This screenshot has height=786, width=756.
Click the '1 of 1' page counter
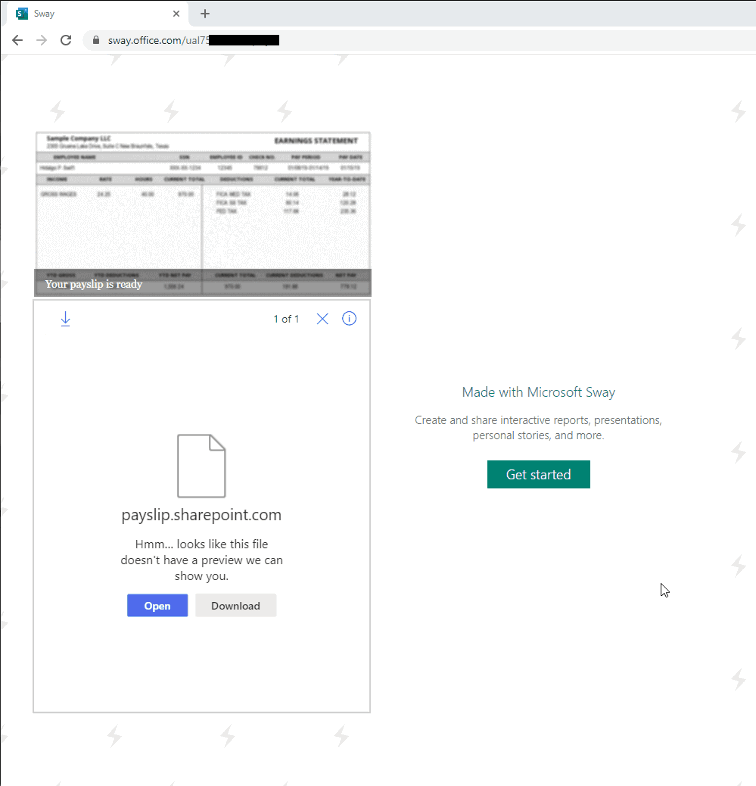point(286,319)
